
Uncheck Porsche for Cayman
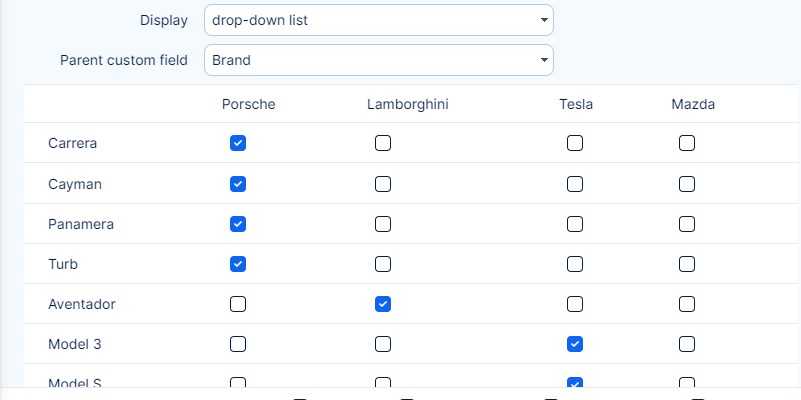(x=238, y=184)
